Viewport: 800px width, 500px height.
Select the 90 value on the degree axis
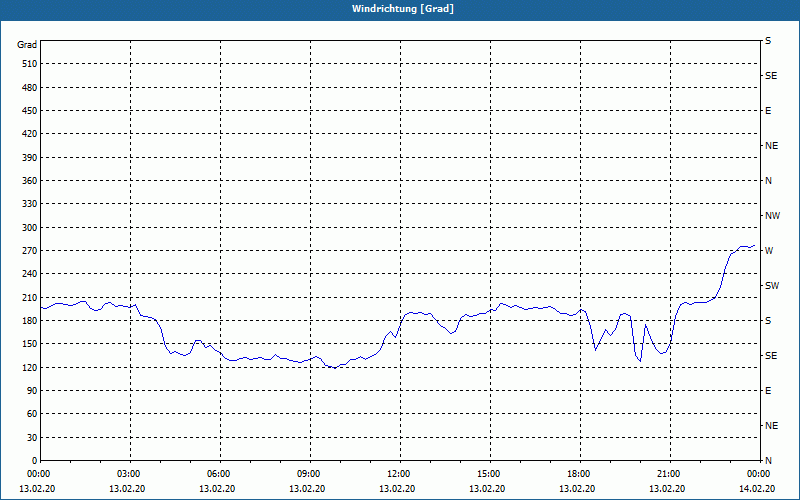point(32,391)
